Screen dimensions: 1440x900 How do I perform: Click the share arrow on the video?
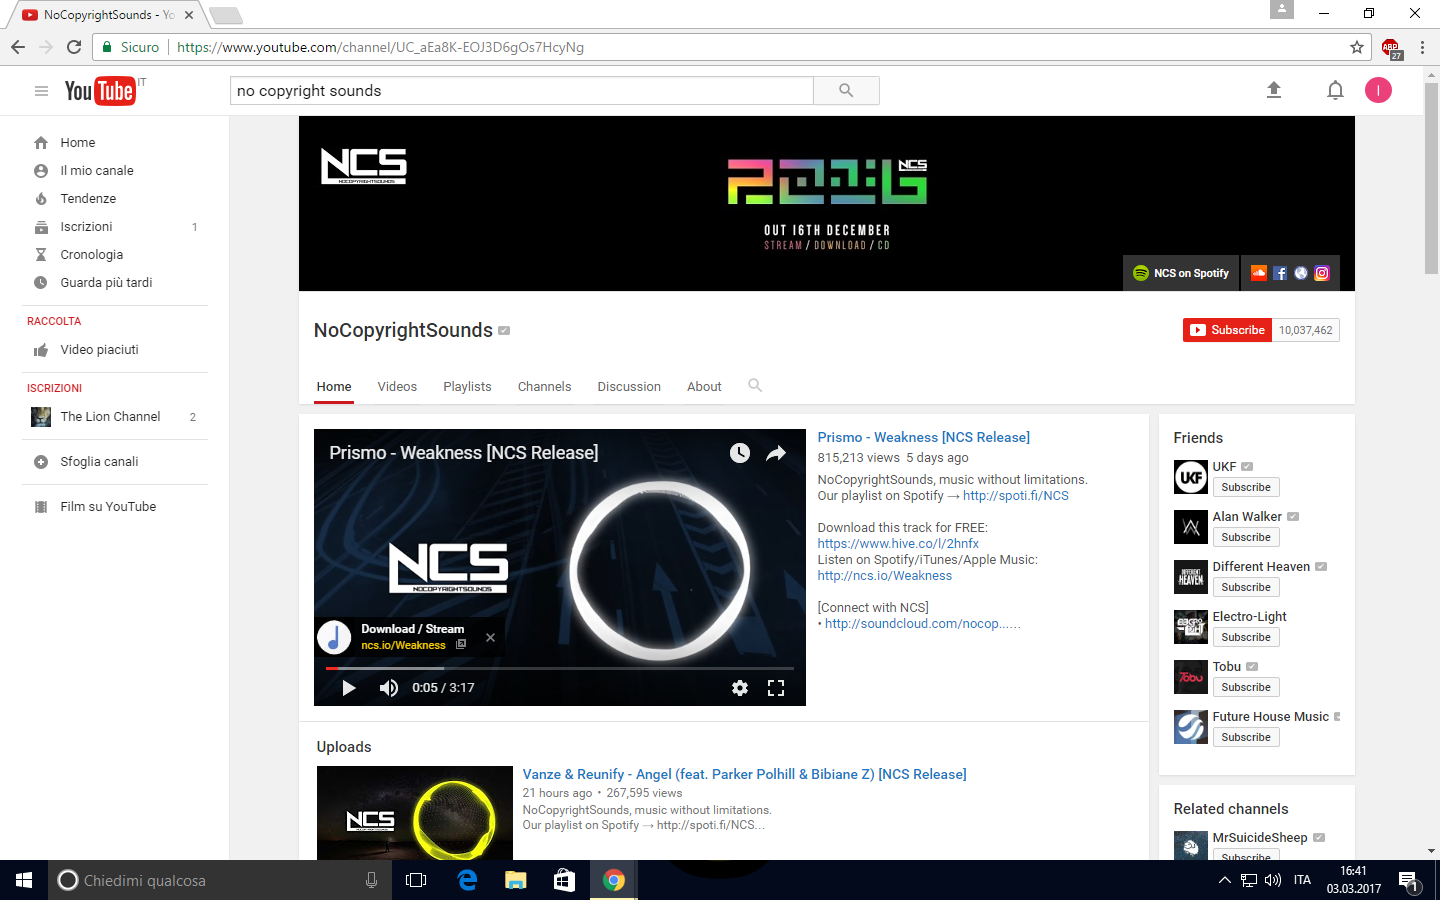click(776, 453)
